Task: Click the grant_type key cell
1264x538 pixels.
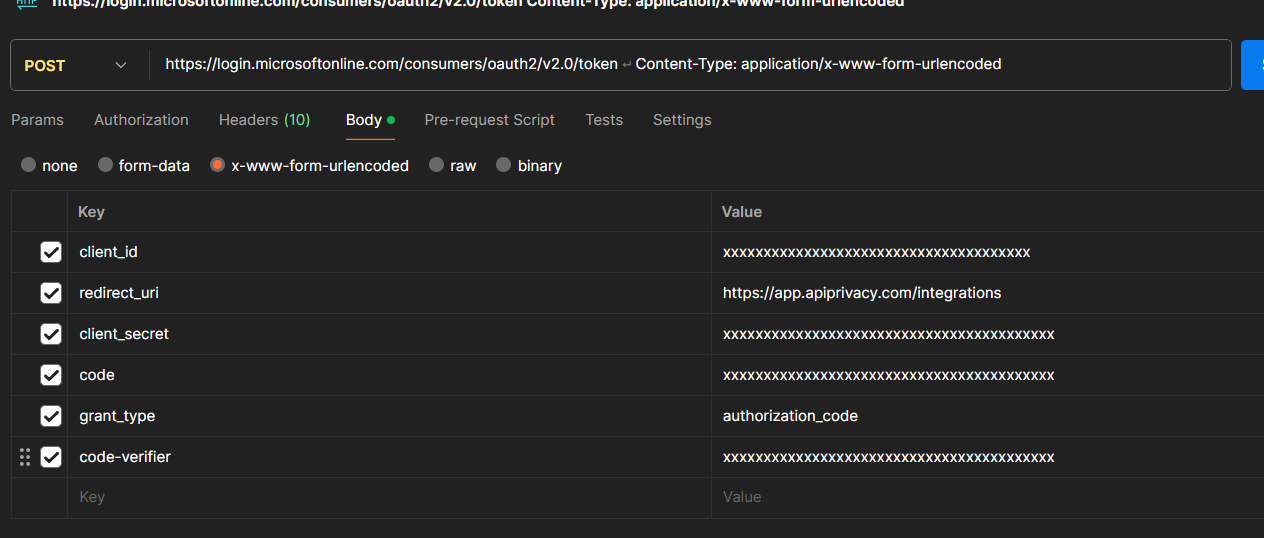Action: [389, 416]
